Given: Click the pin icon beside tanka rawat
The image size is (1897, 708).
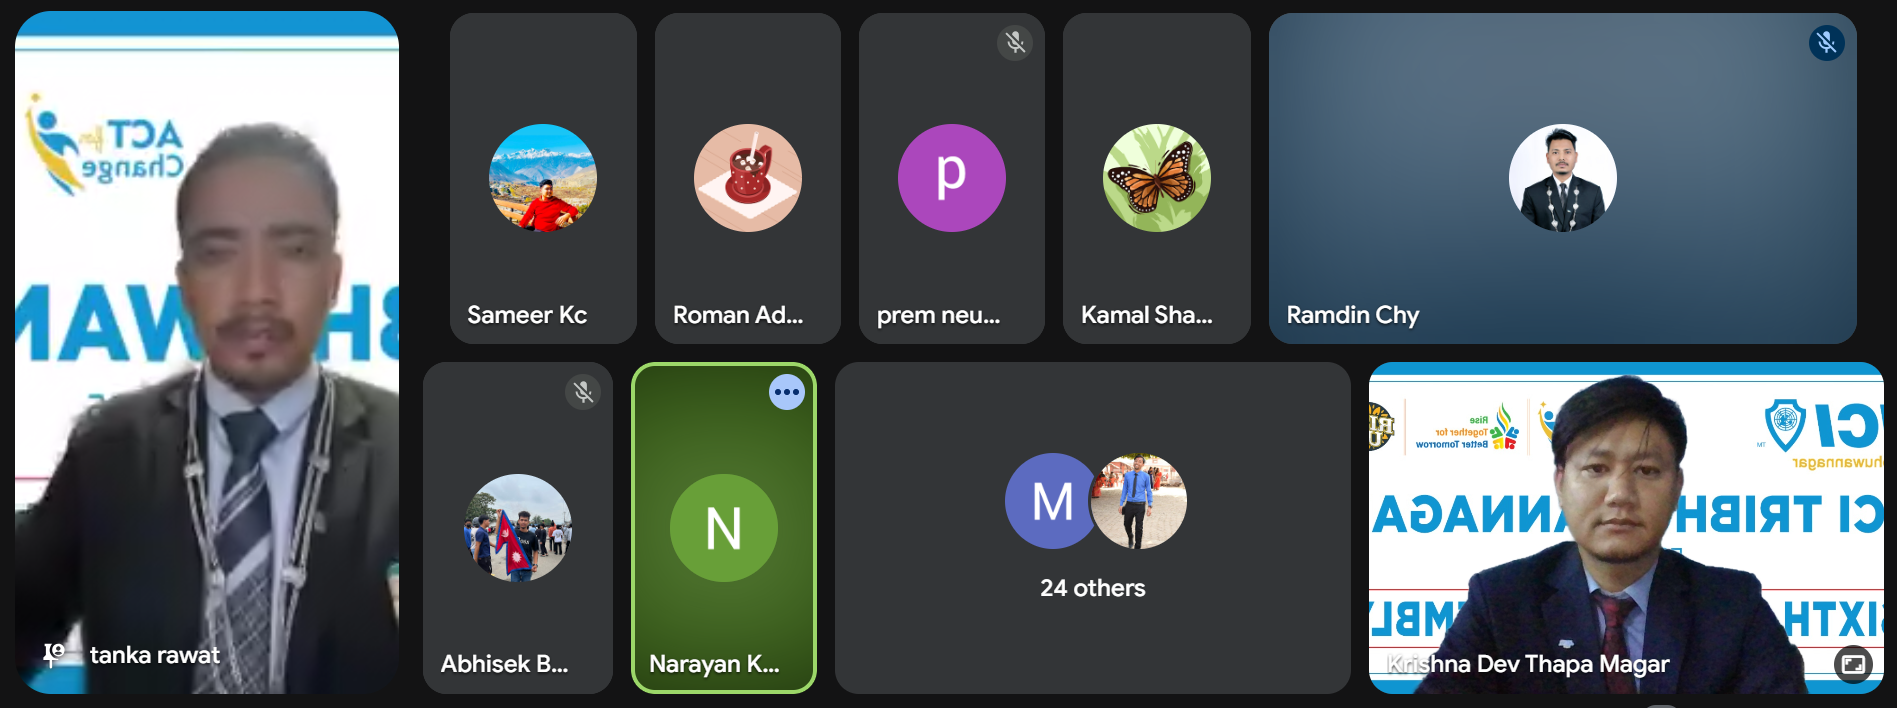Looking at the screenshot, I should click(54, 655).
